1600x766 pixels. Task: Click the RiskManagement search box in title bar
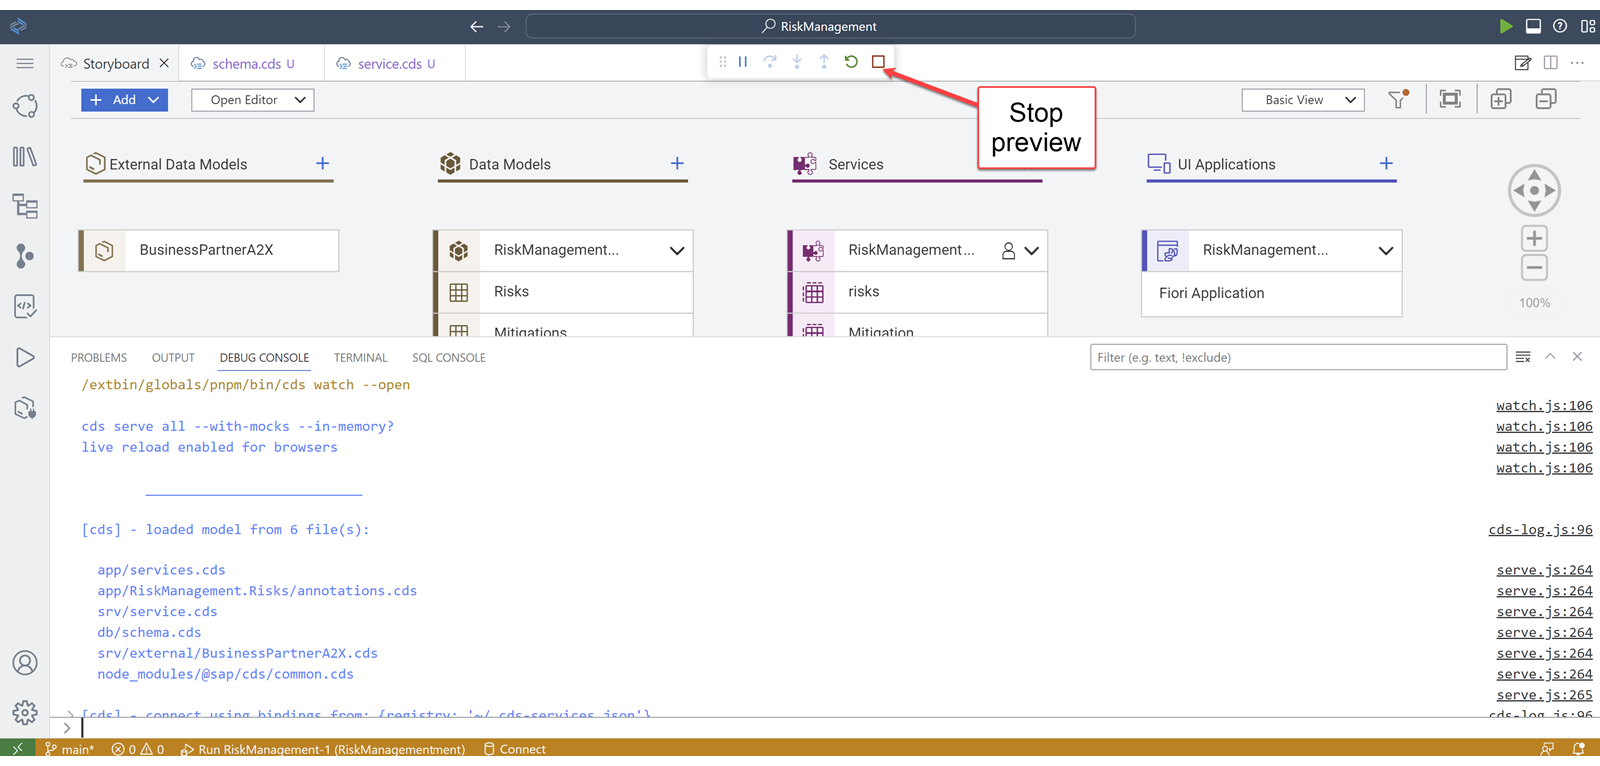[x=830, y=26]
